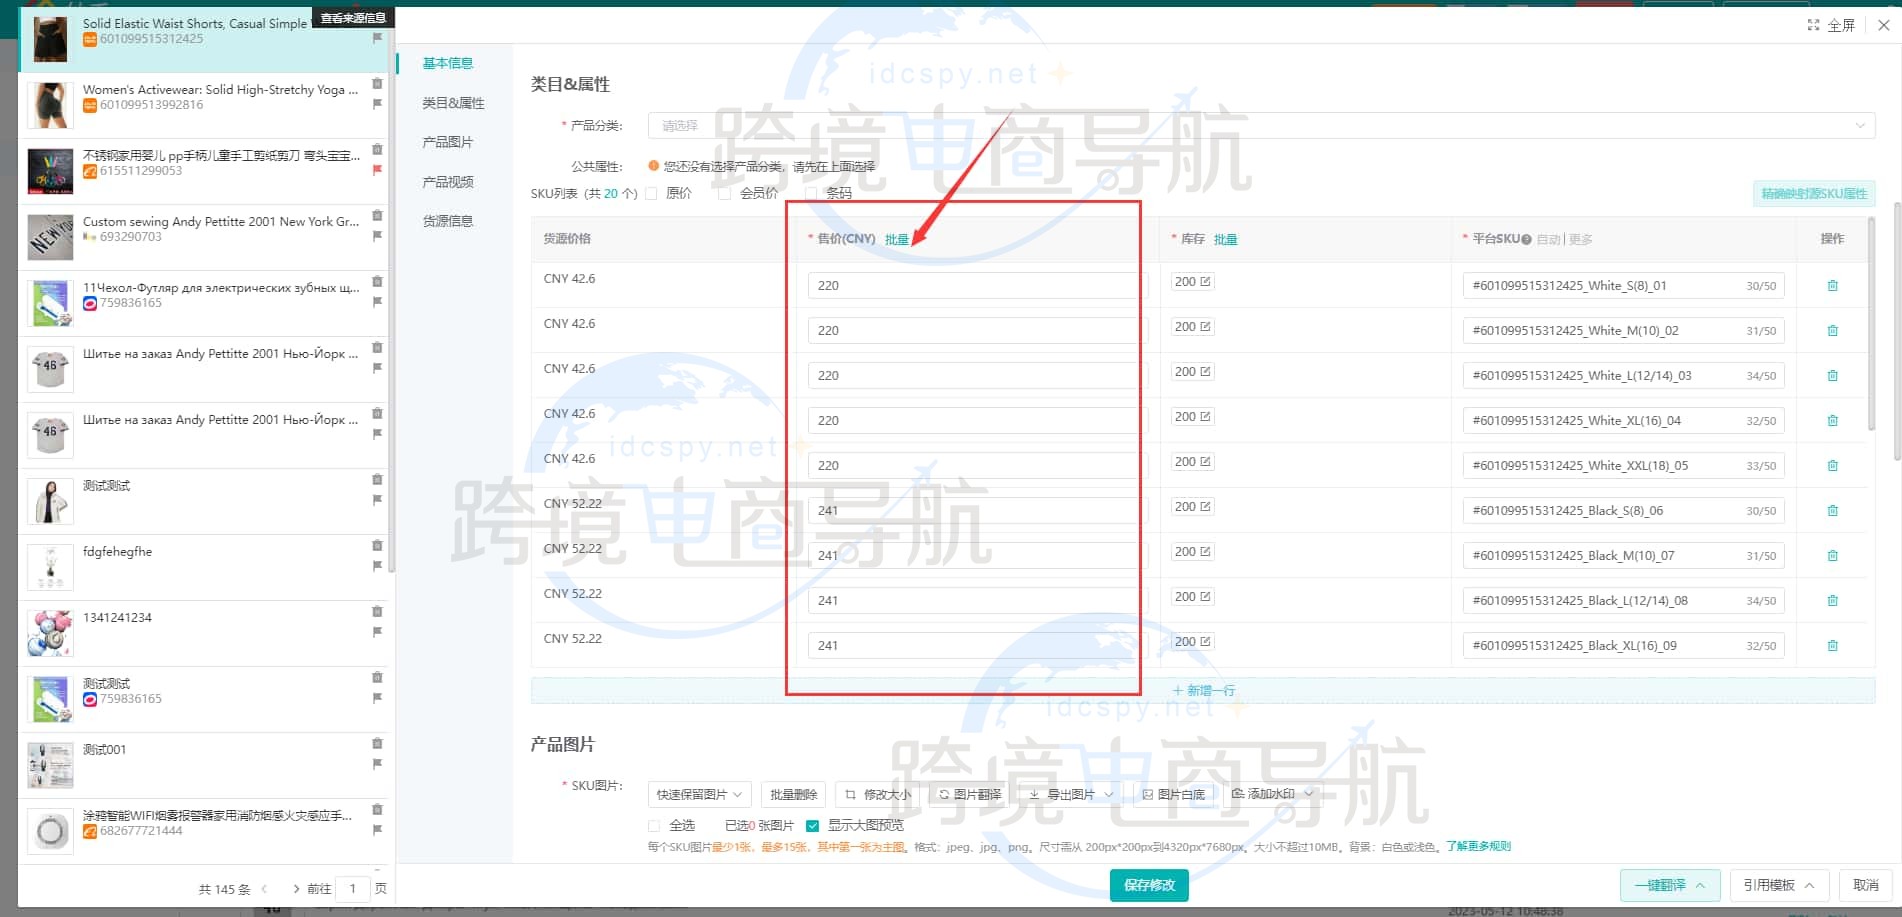Viewport: 1902px width, 917px height.
Task: Click the 保存修改 save button
Action: tap(1148, 885)
